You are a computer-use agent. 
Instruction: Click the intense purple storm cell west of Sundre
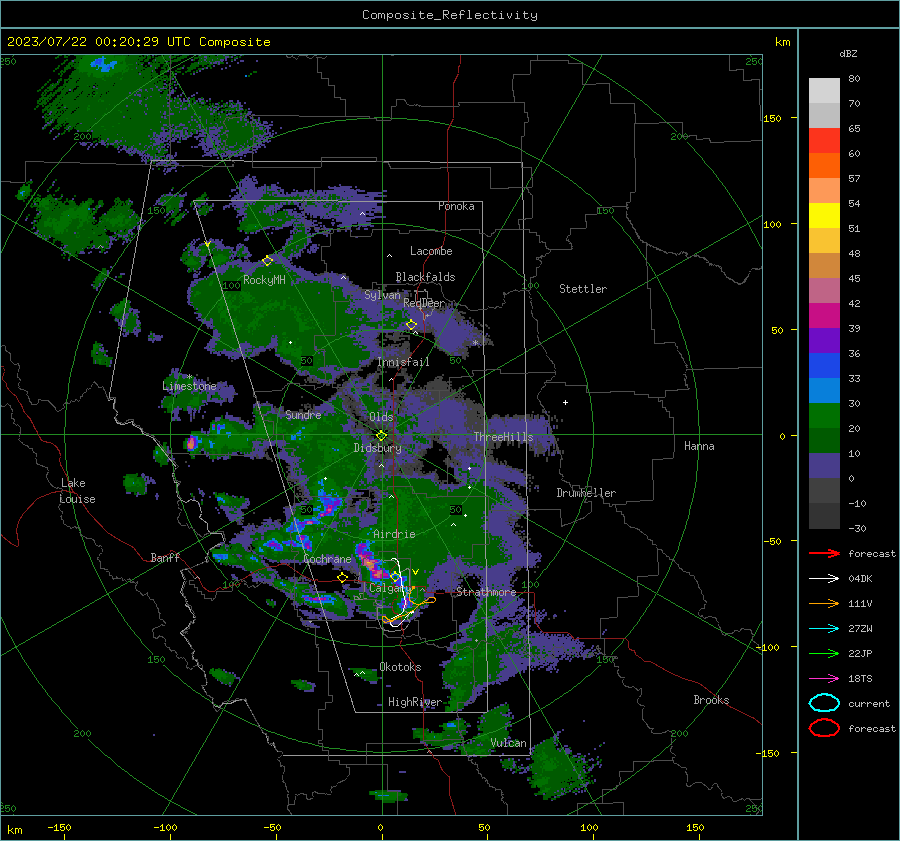192,443
